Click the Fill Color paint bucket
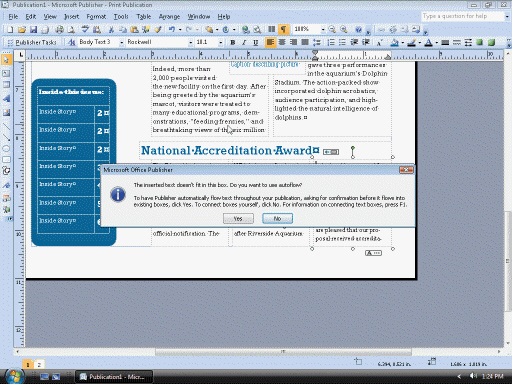Image resolution: width=512 pixels, height=384 pixels. coord(395,43)
